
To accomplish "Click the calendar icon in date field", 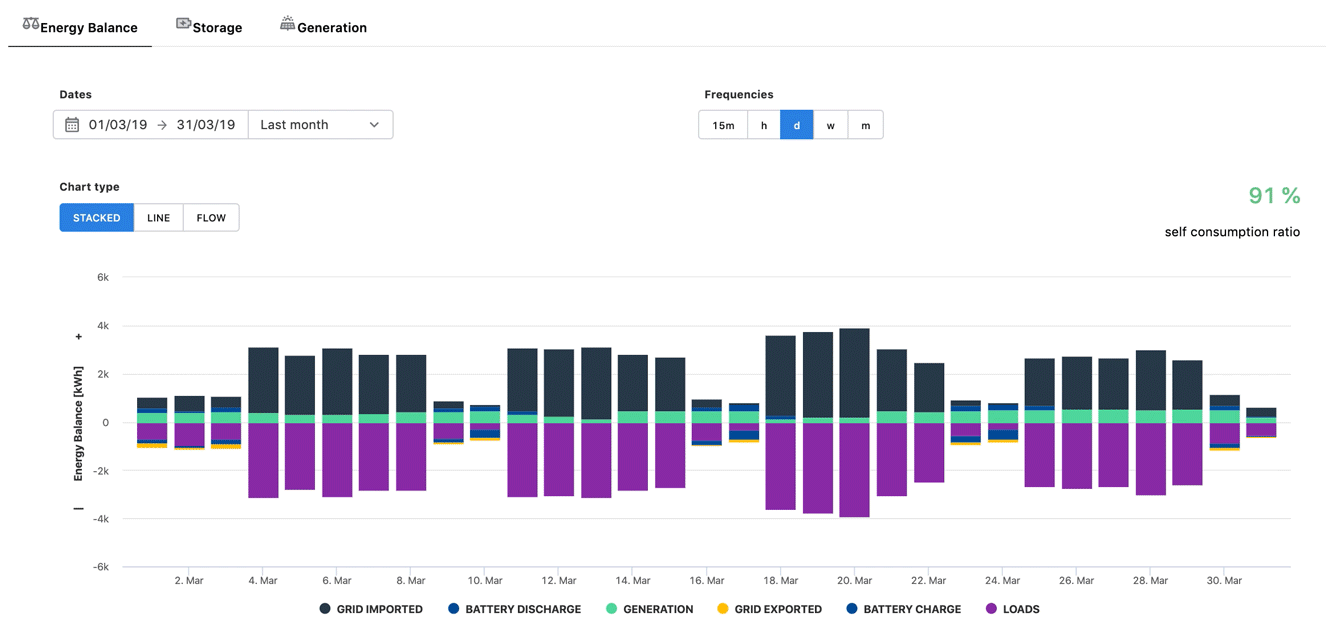I will (x=72, y=125).
